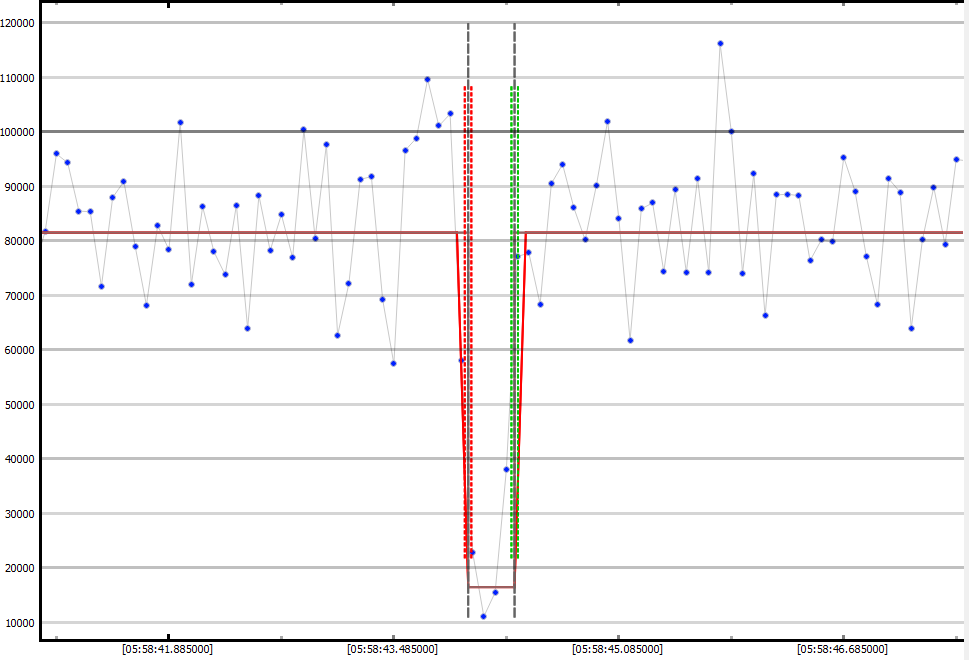The image size is (969, 660).
Task: Click the 50000 y-axis label
Action: tap(18, 405)
